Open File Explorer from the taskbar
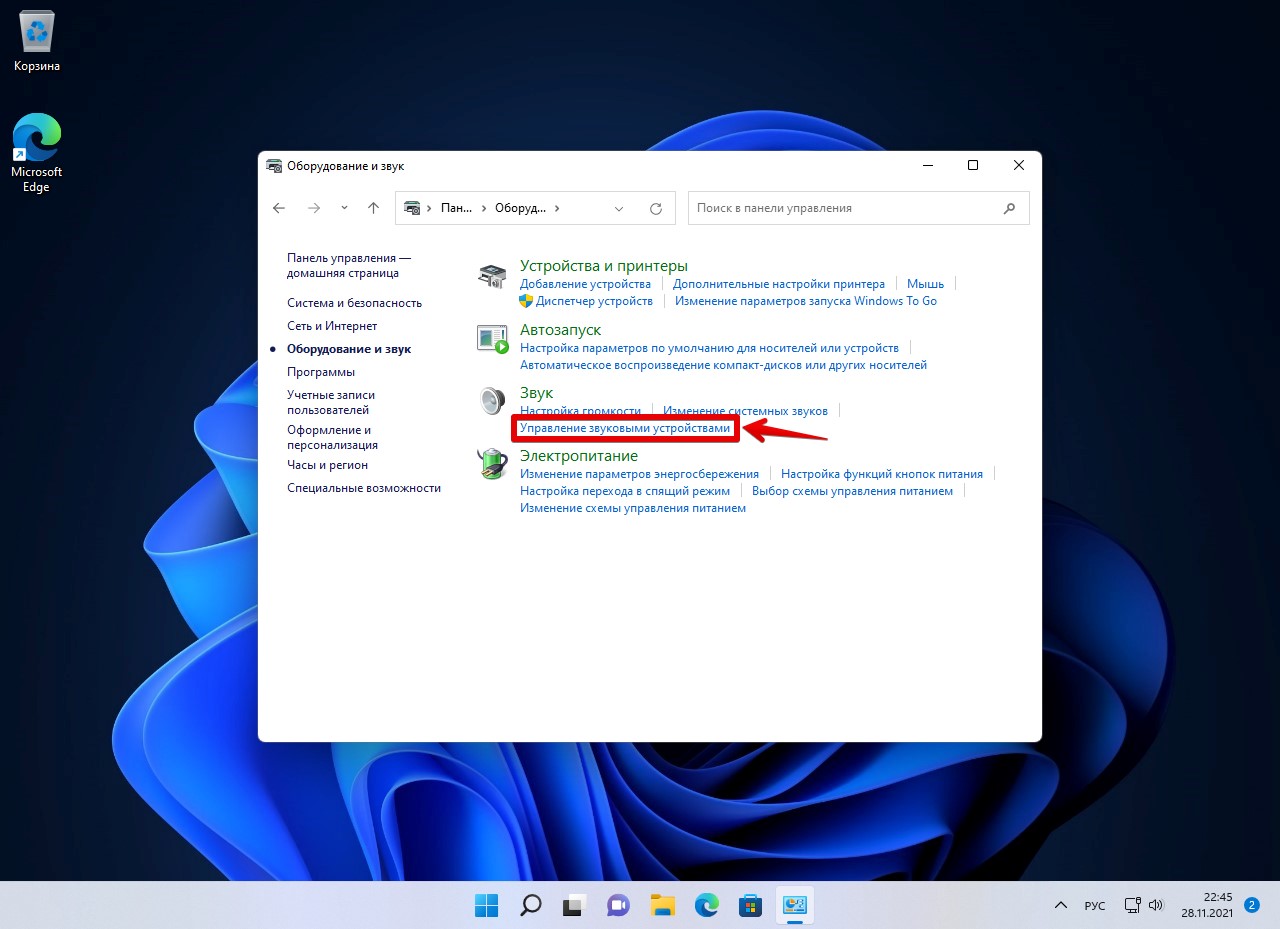 tap(662, 906)
